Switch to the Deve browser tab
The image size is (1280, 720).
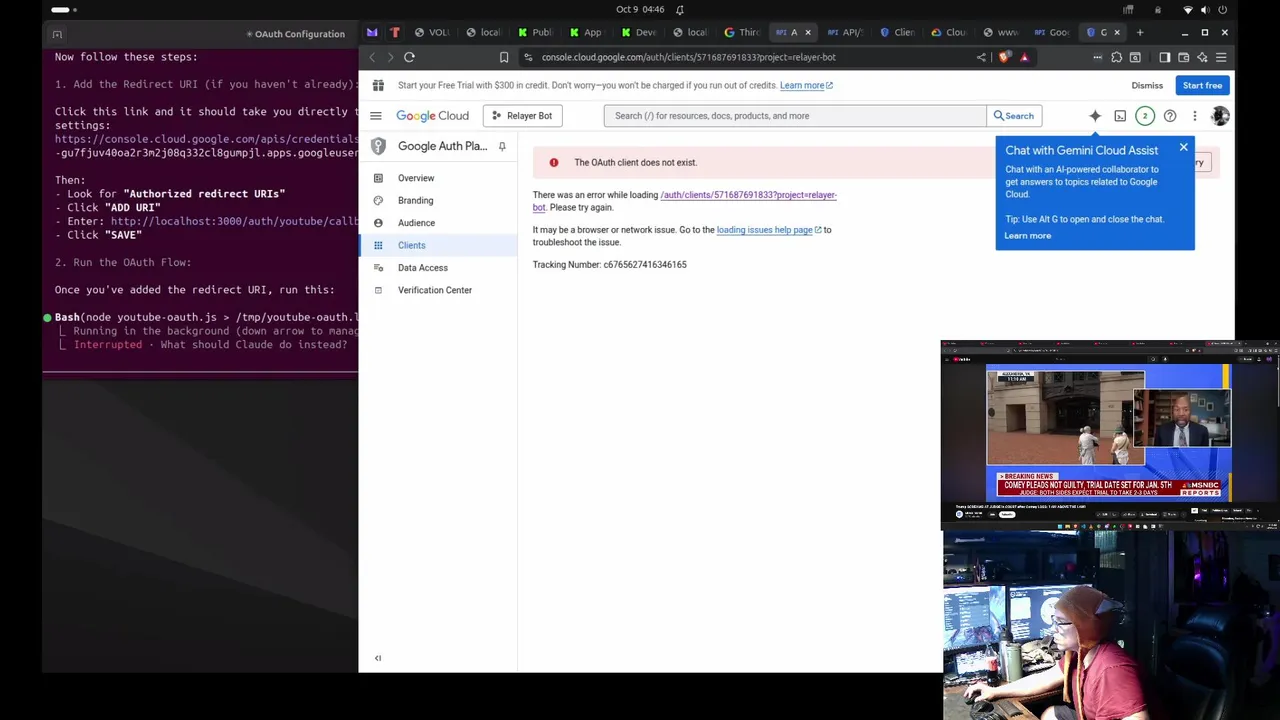[x=638, y=32]
